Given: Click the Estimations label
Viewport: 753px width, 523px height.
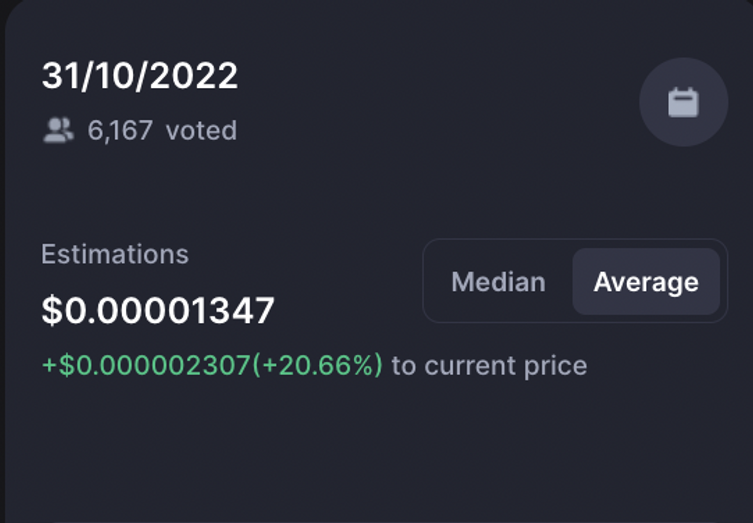Looking at the screenshot, I should [x=115, y=254].
